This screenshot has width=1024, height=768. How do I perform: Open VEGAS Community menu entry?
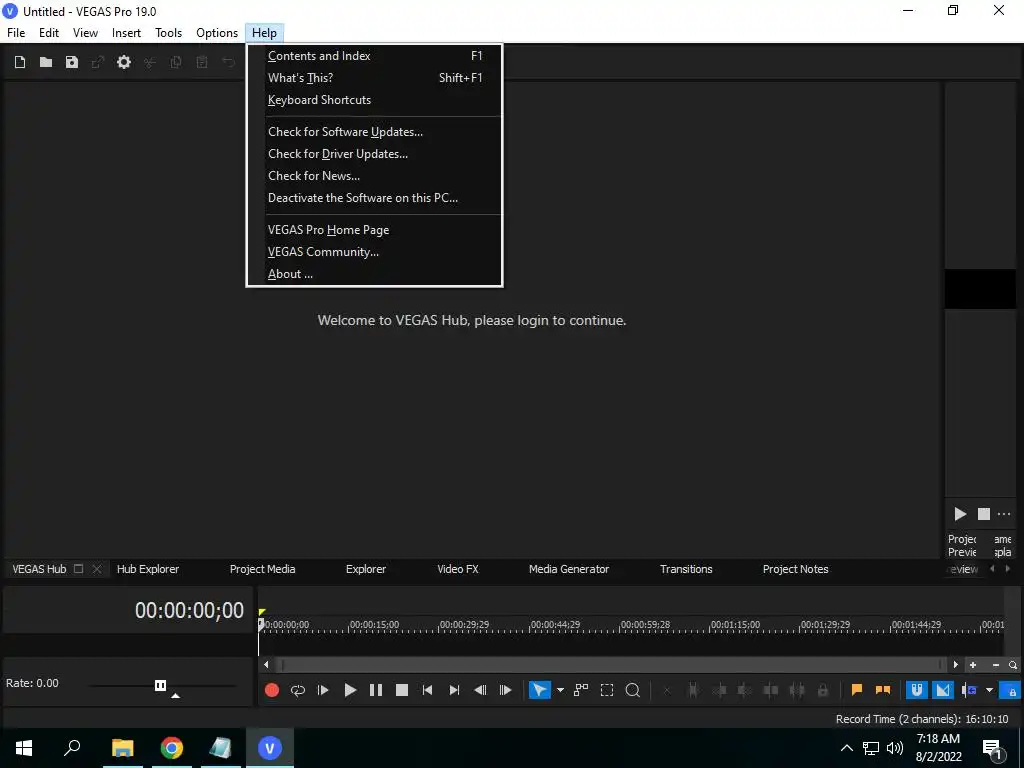click(x=374, y=252)
